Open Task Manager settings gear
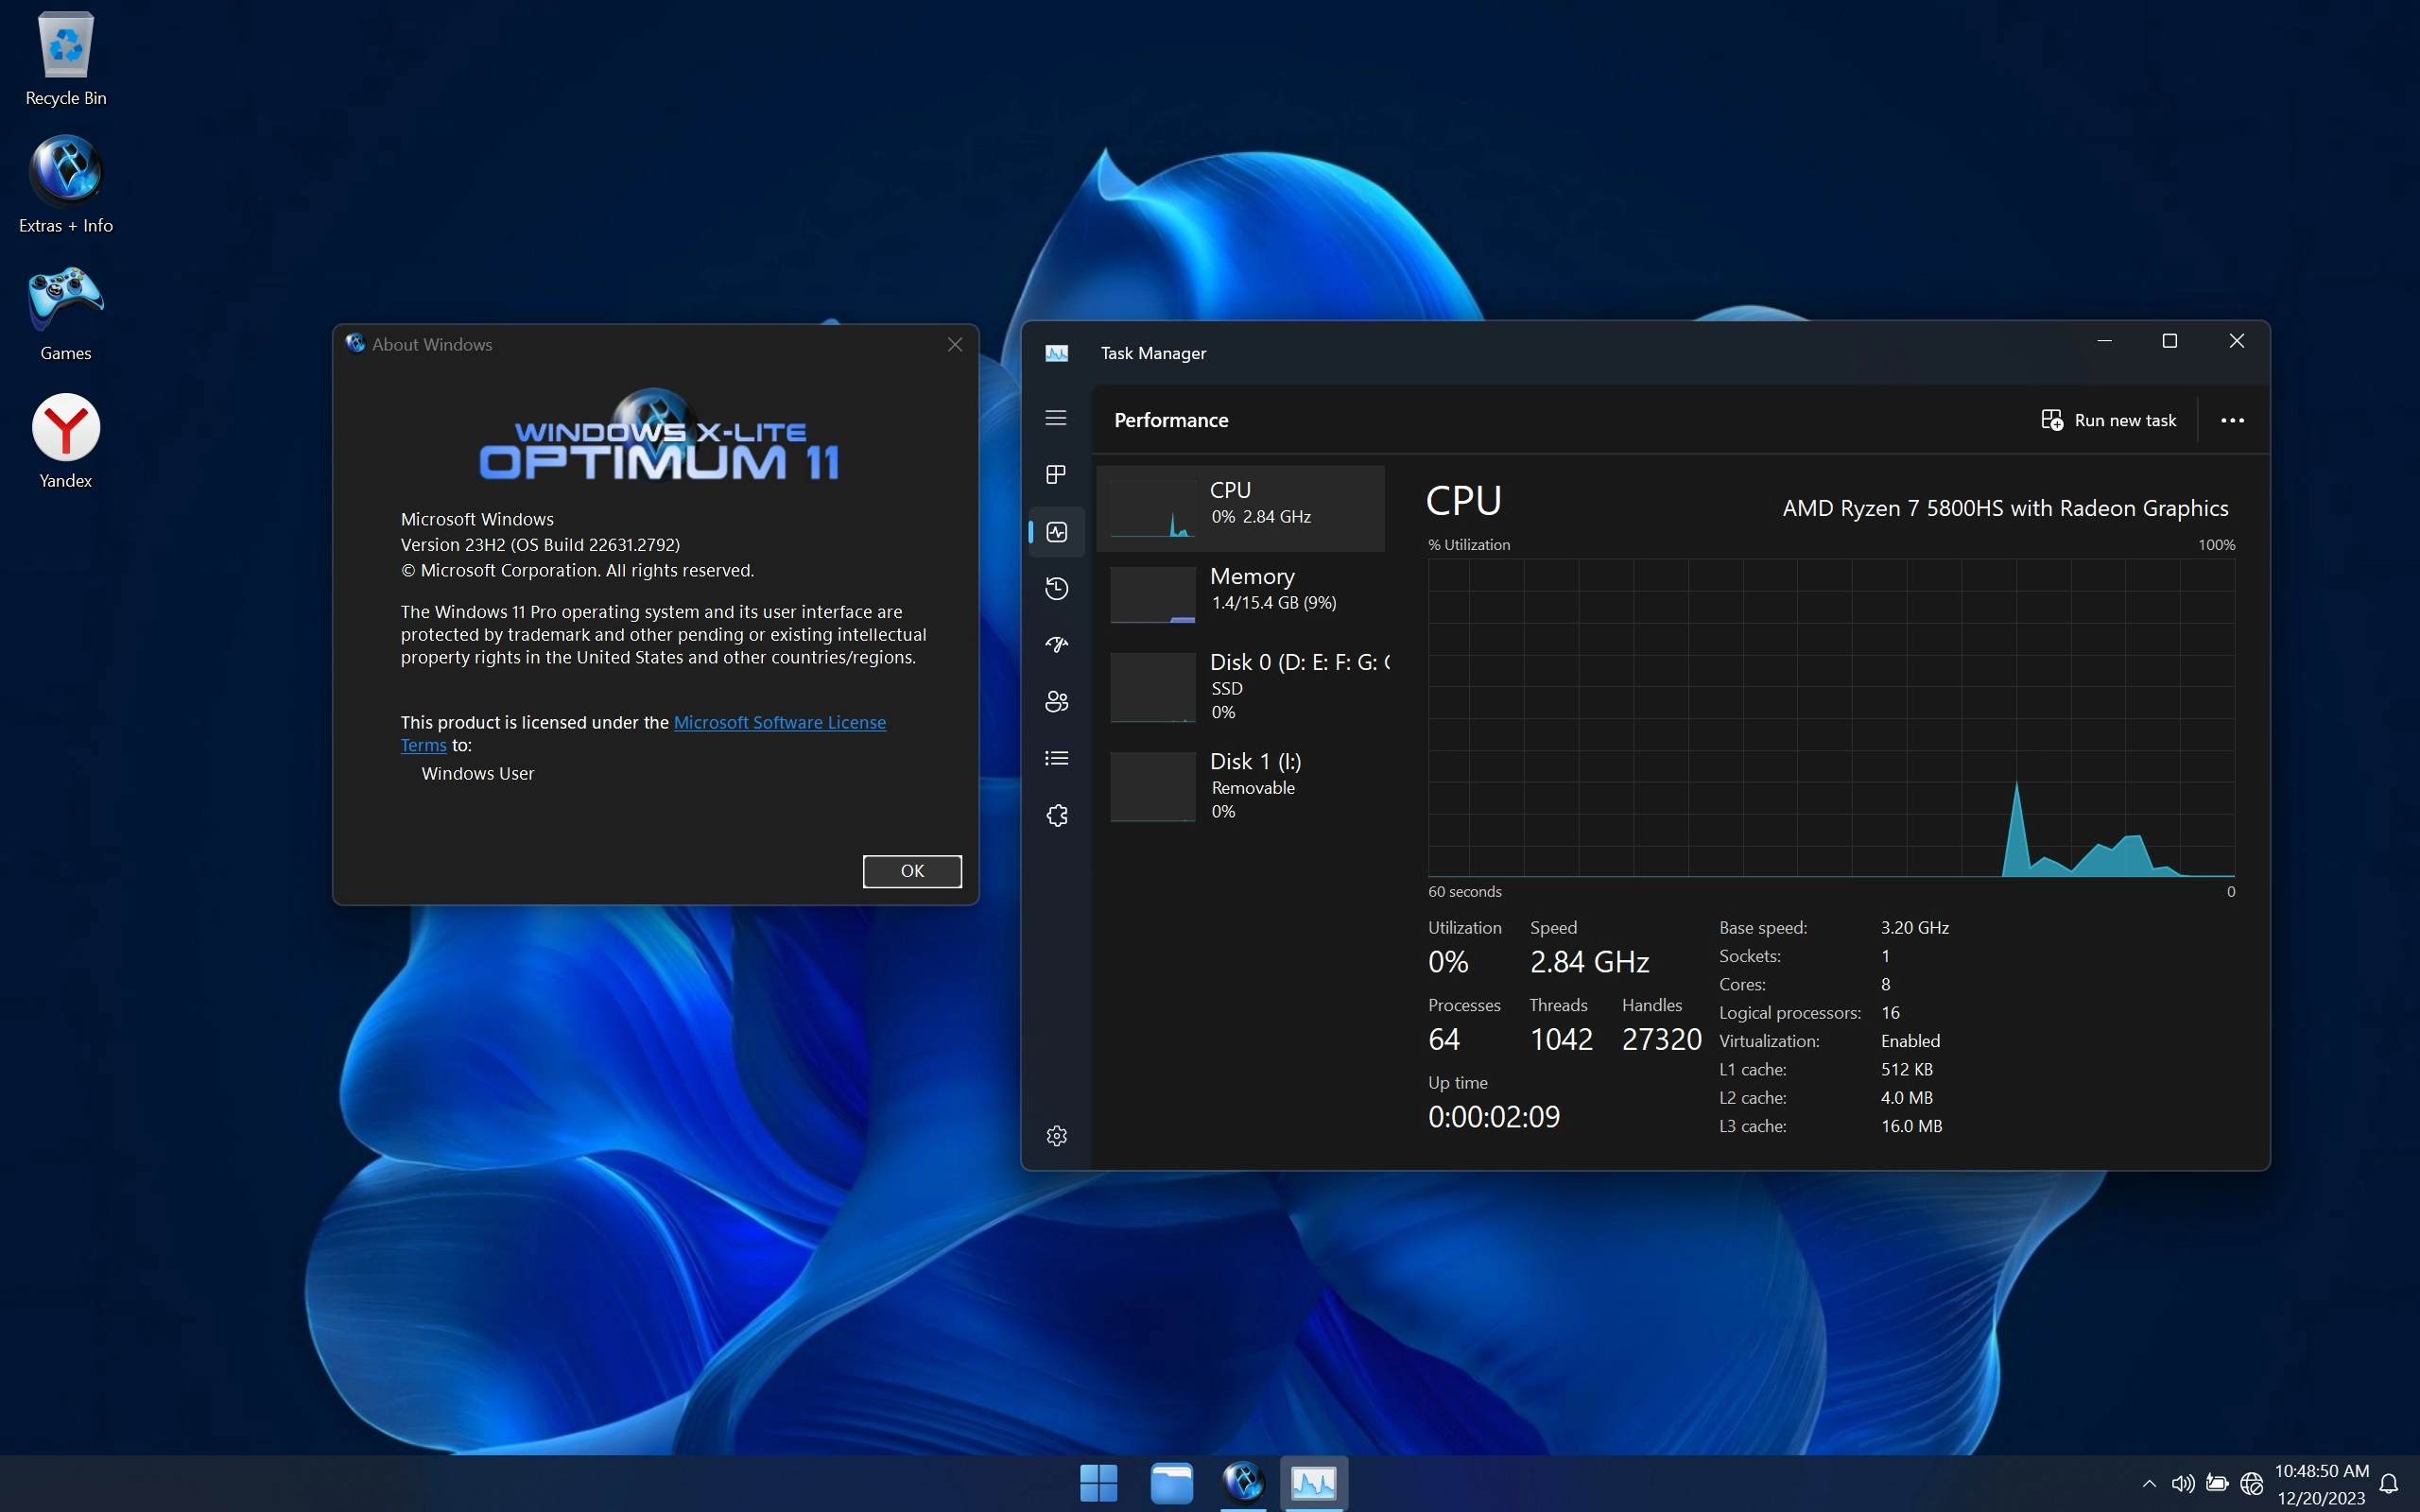Image resolution: width=2420 pixels, height=1512 pixels. coord(1056,1136)
